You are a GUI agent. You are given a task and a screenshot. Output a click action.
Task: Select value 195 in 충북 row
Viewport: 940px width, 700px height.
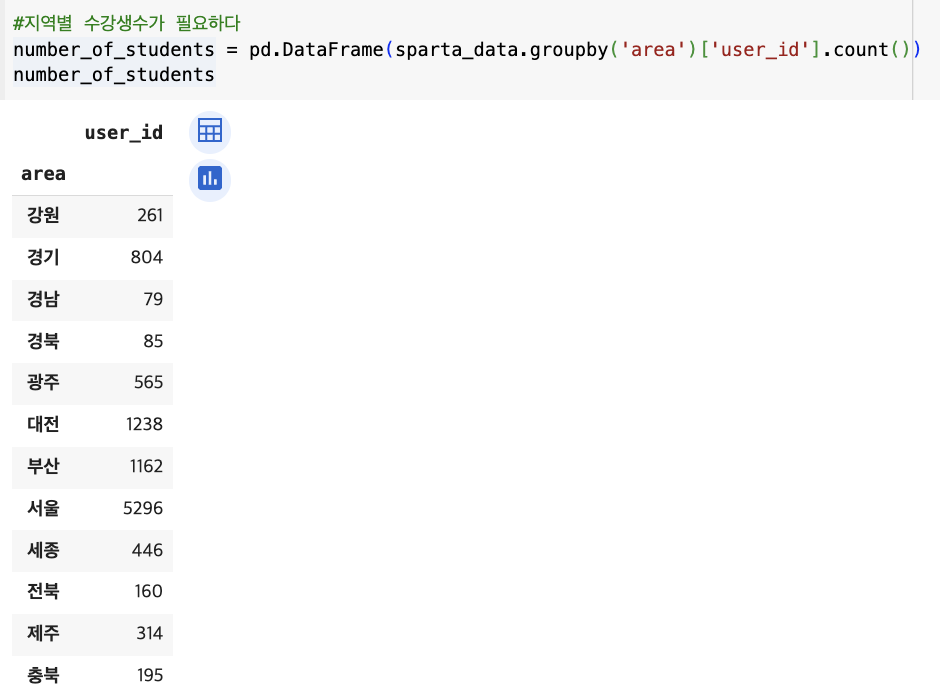point(150,675)
